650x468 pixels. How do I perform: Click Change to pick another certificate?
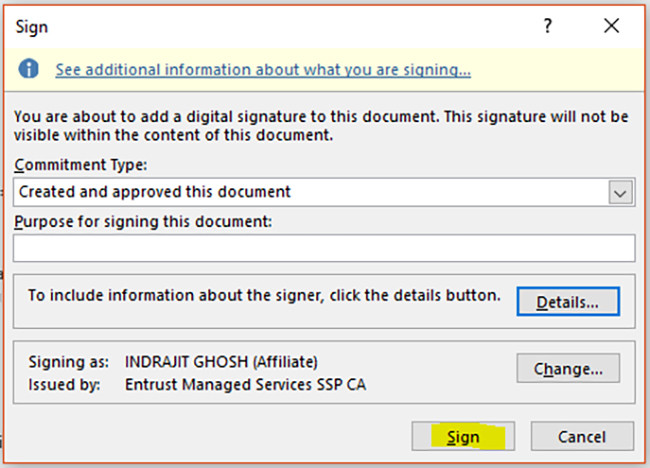(x=567, y=369)
